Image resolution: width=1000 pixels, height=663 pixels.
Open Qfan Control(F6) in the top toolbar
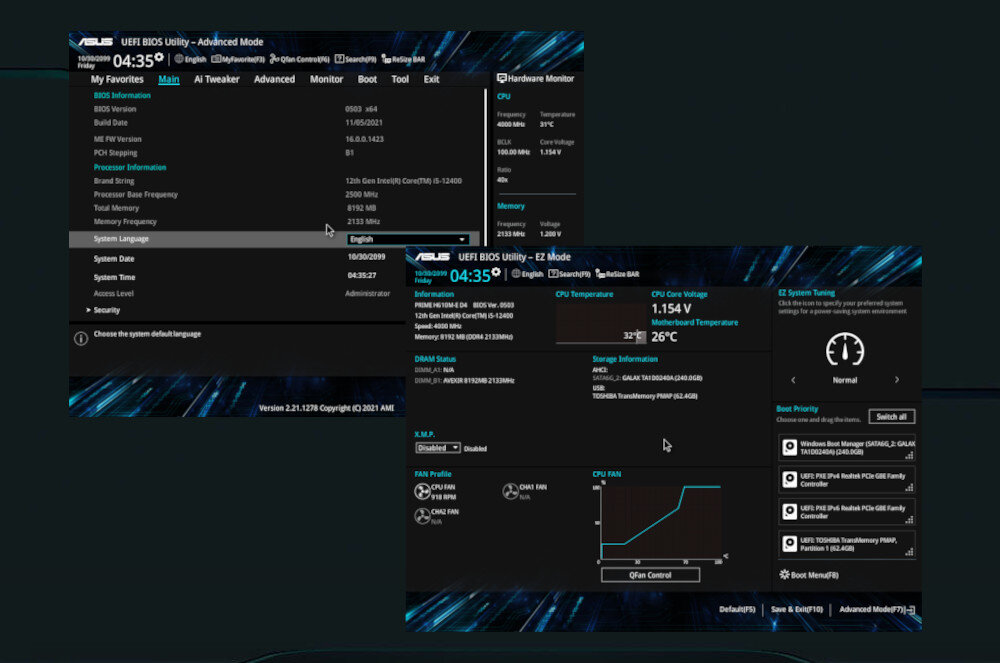(x=299, y=59)
